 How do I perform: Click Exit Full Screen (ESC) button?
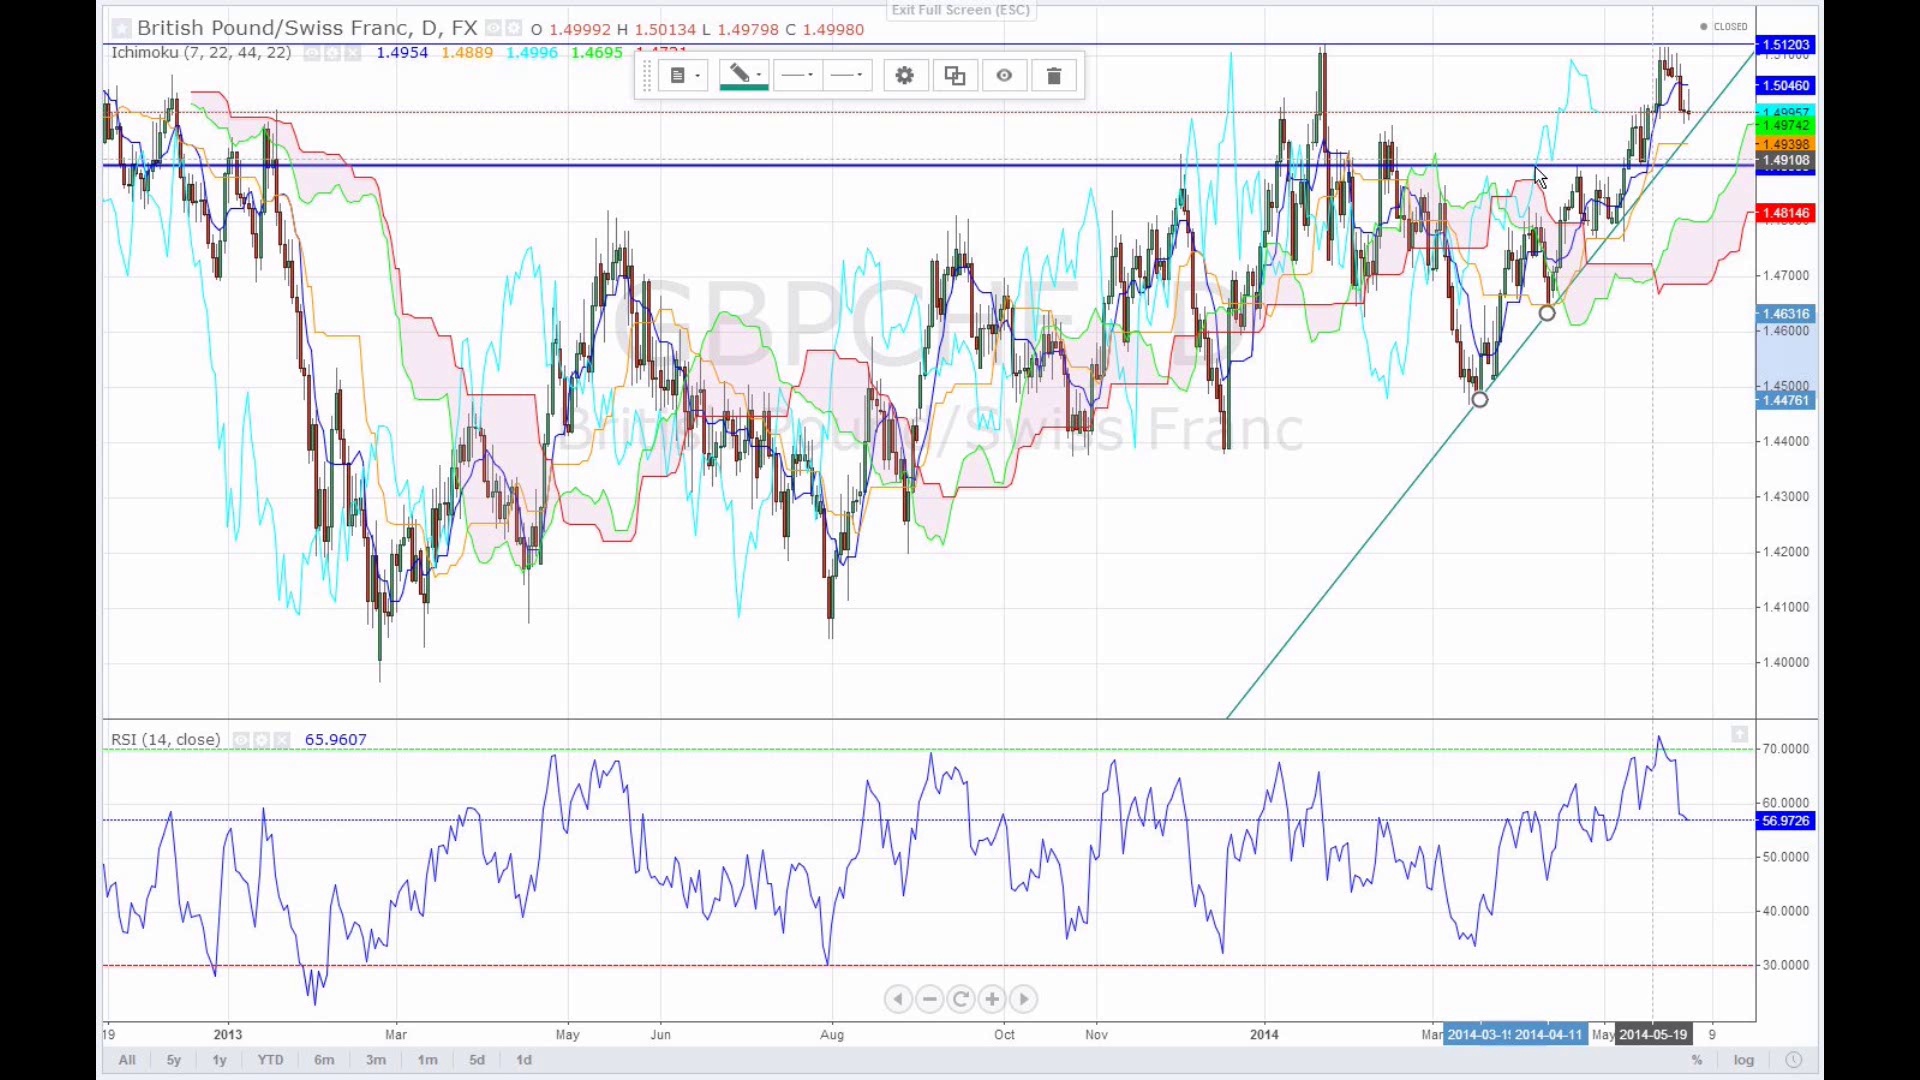pyautogui.click(x=960, y=10)
